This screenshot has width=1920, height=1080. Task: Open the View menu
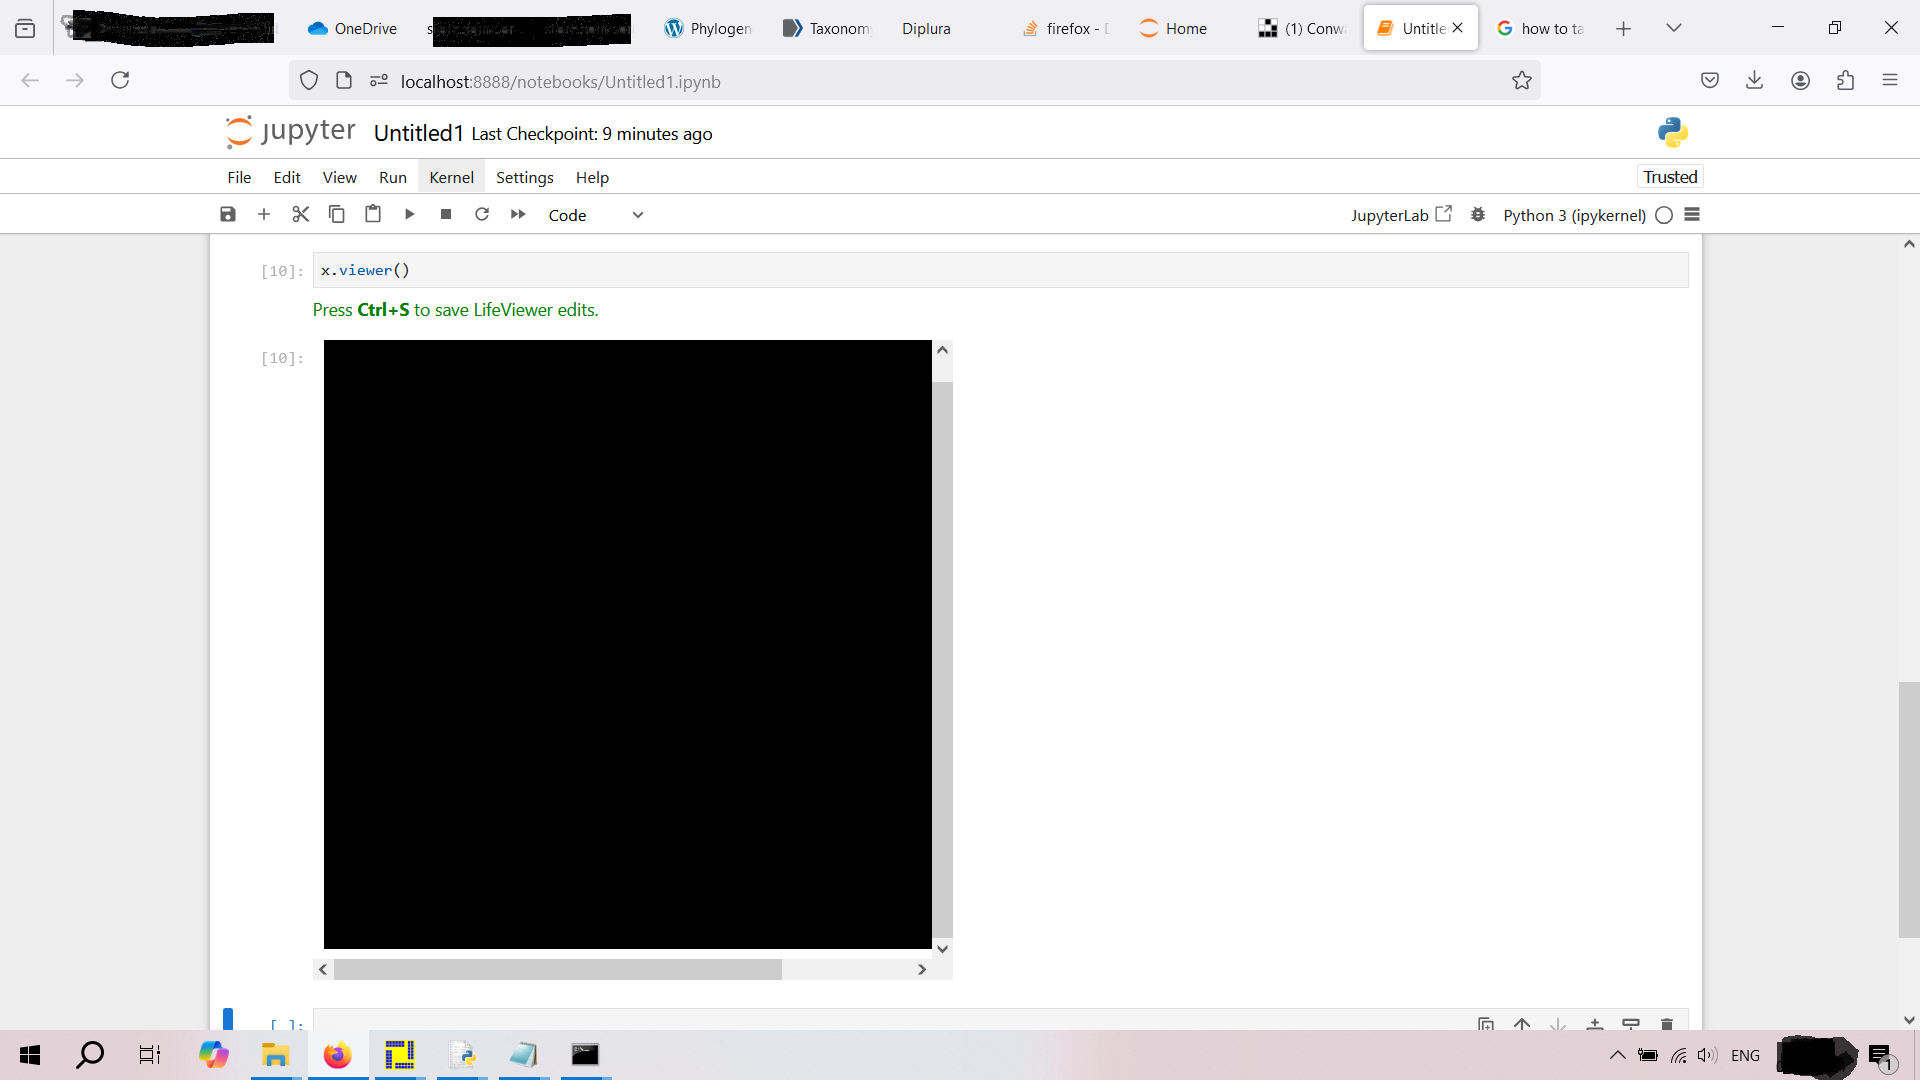339,177
